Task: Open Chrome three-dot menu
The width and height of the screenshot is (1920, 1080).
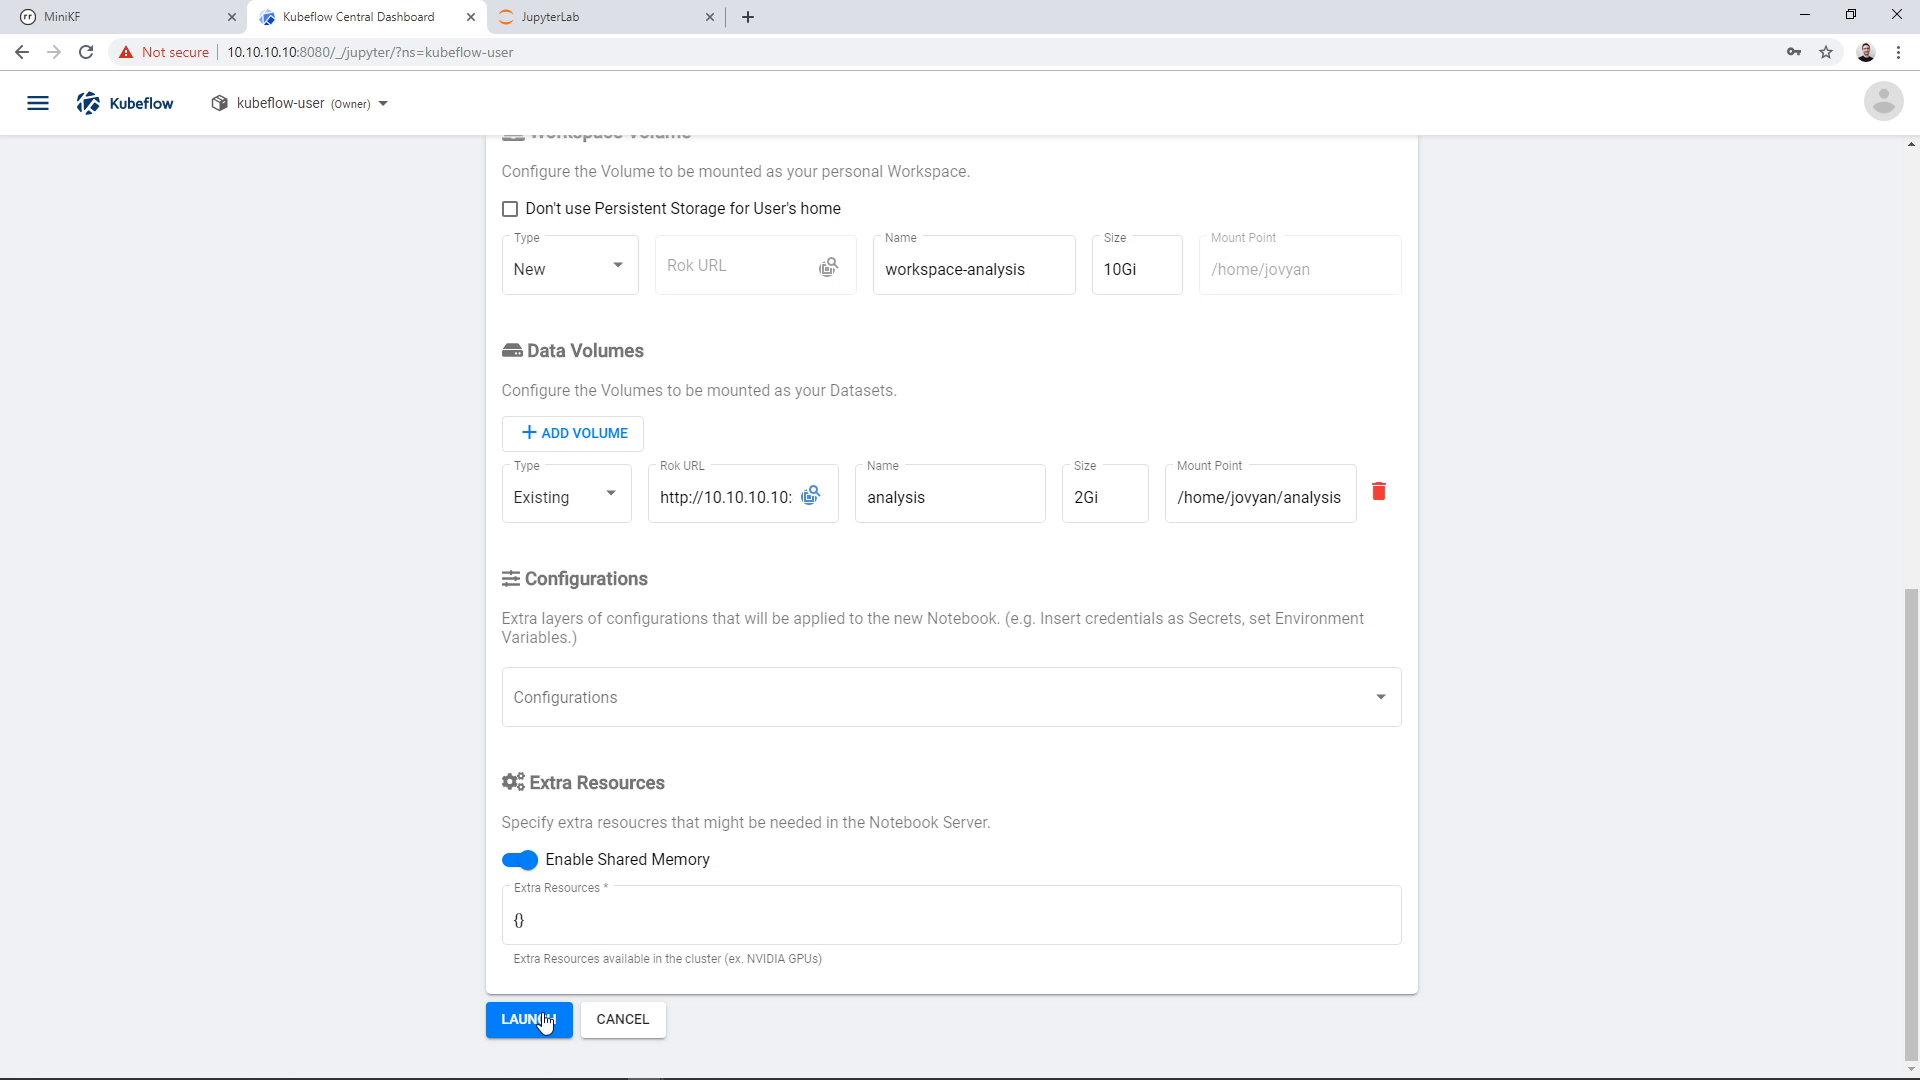Action: click(x=1898, y=52)
